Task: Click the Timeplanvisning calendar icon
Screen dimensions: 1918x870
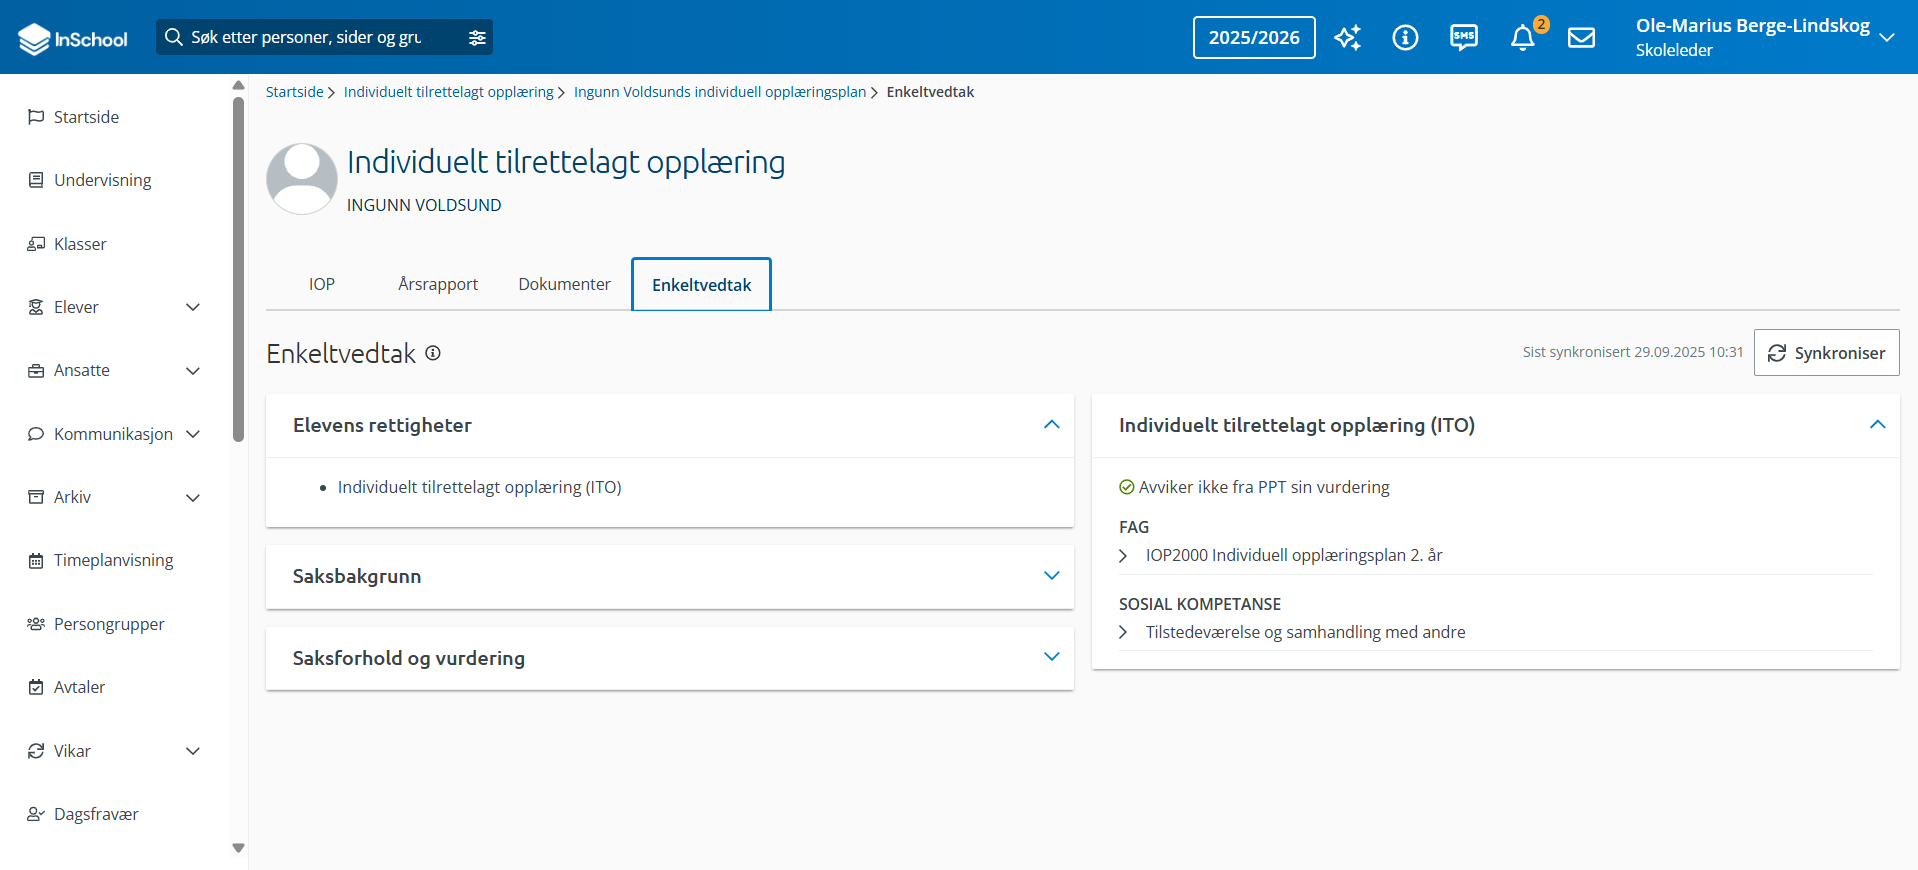Action: click(x=36, y=560)
